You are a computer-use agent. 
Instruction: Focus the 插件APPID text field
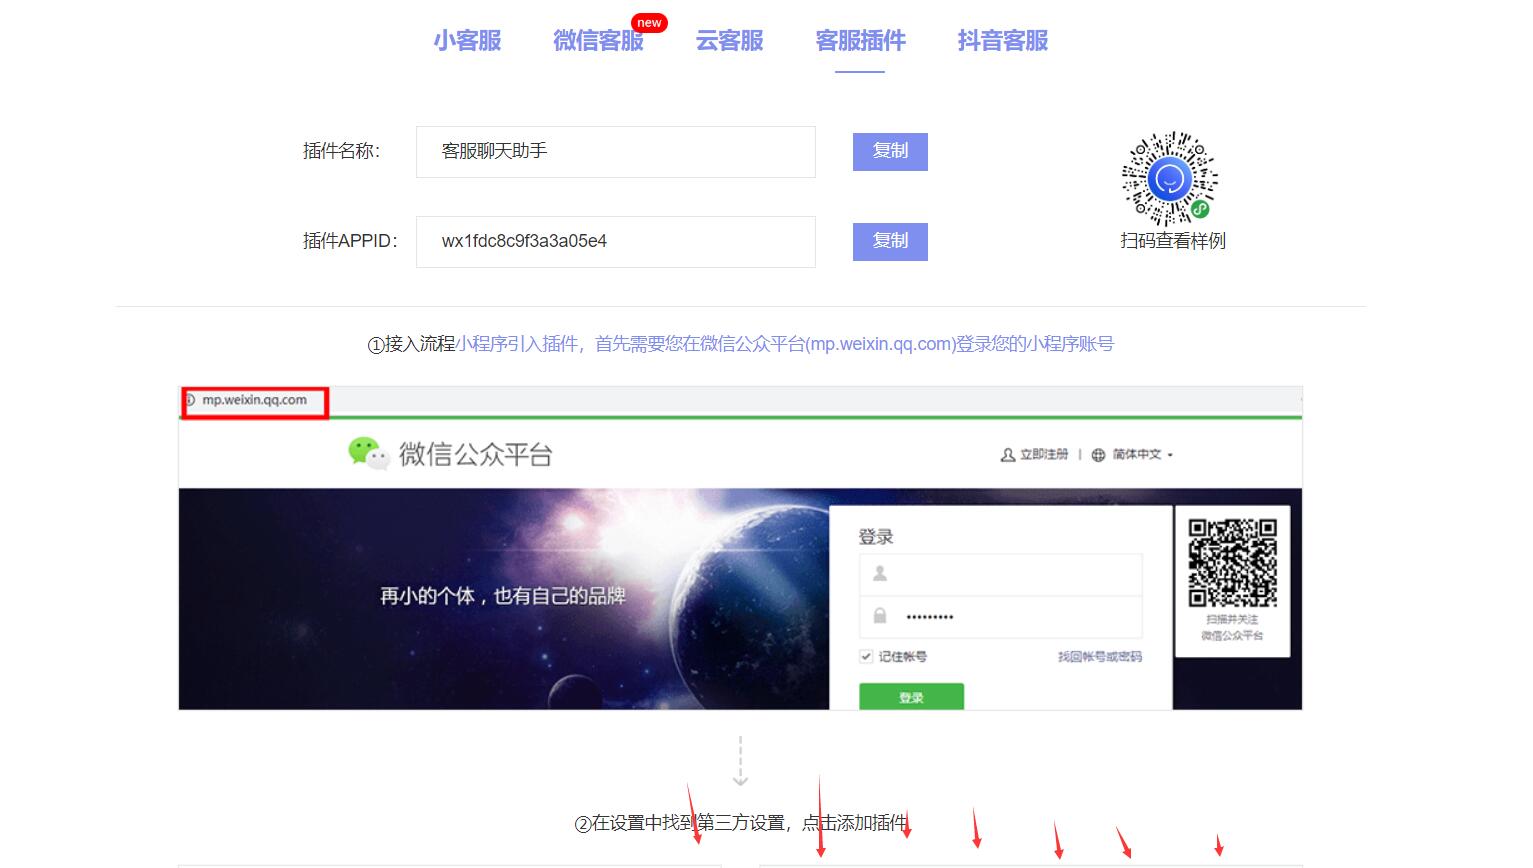615,242
